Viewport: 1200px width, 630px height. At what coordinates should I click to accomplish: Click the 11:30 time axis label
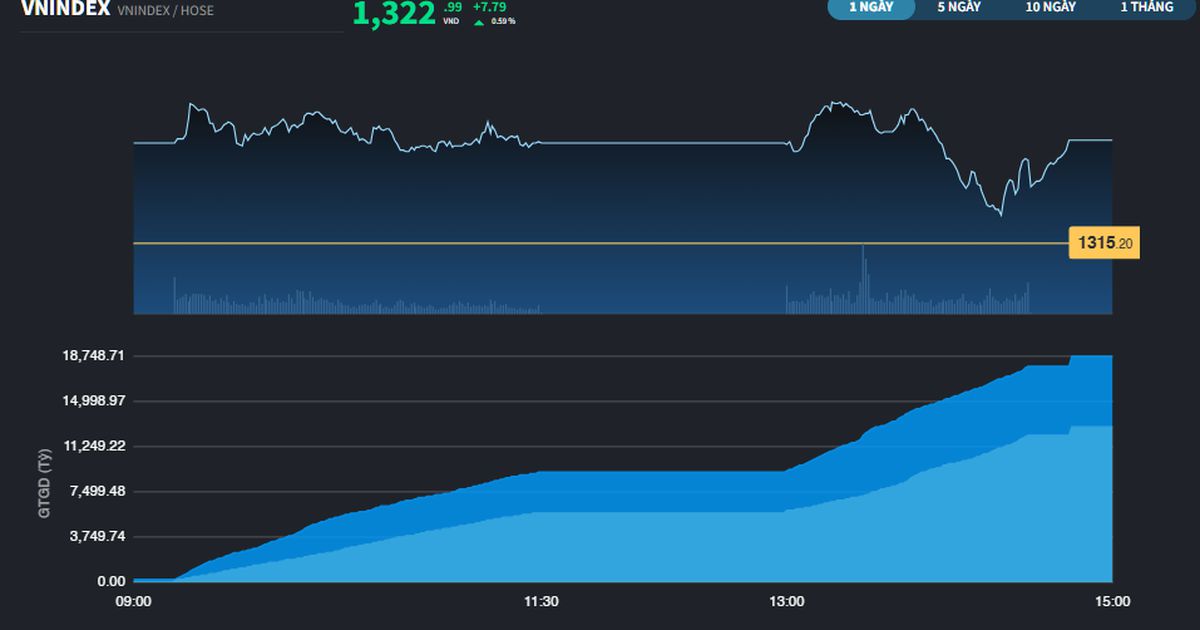pos(541,601)
